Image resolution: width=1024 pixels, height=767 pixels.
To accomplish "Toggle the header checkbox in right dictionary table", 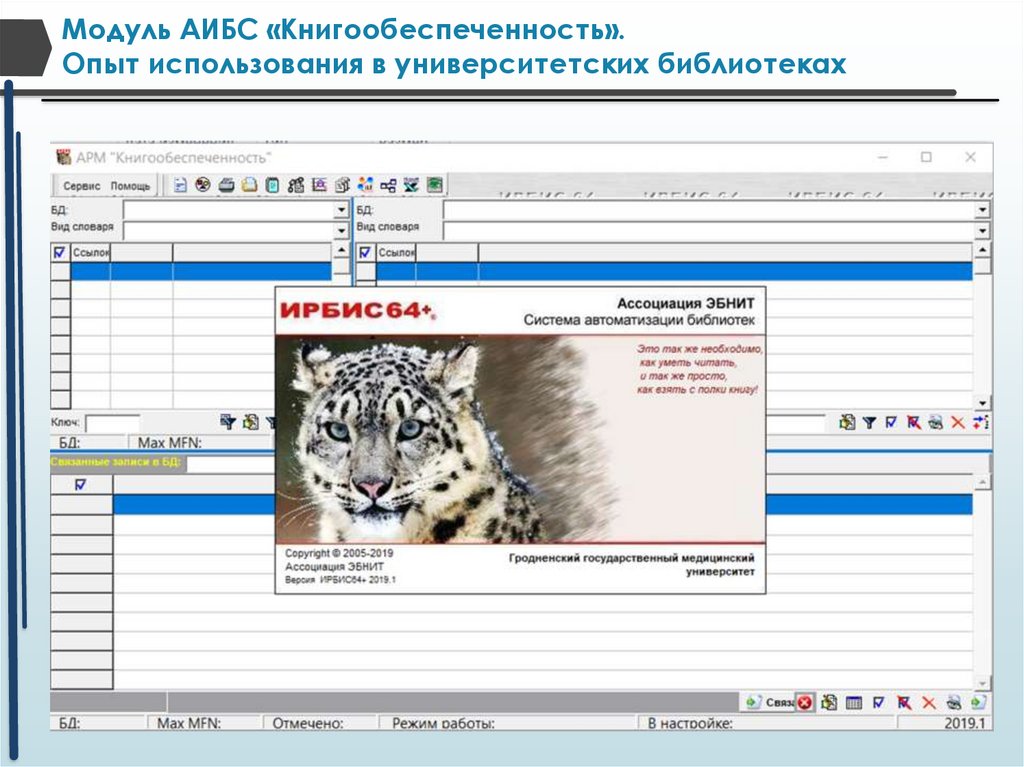I will [365, 252].
